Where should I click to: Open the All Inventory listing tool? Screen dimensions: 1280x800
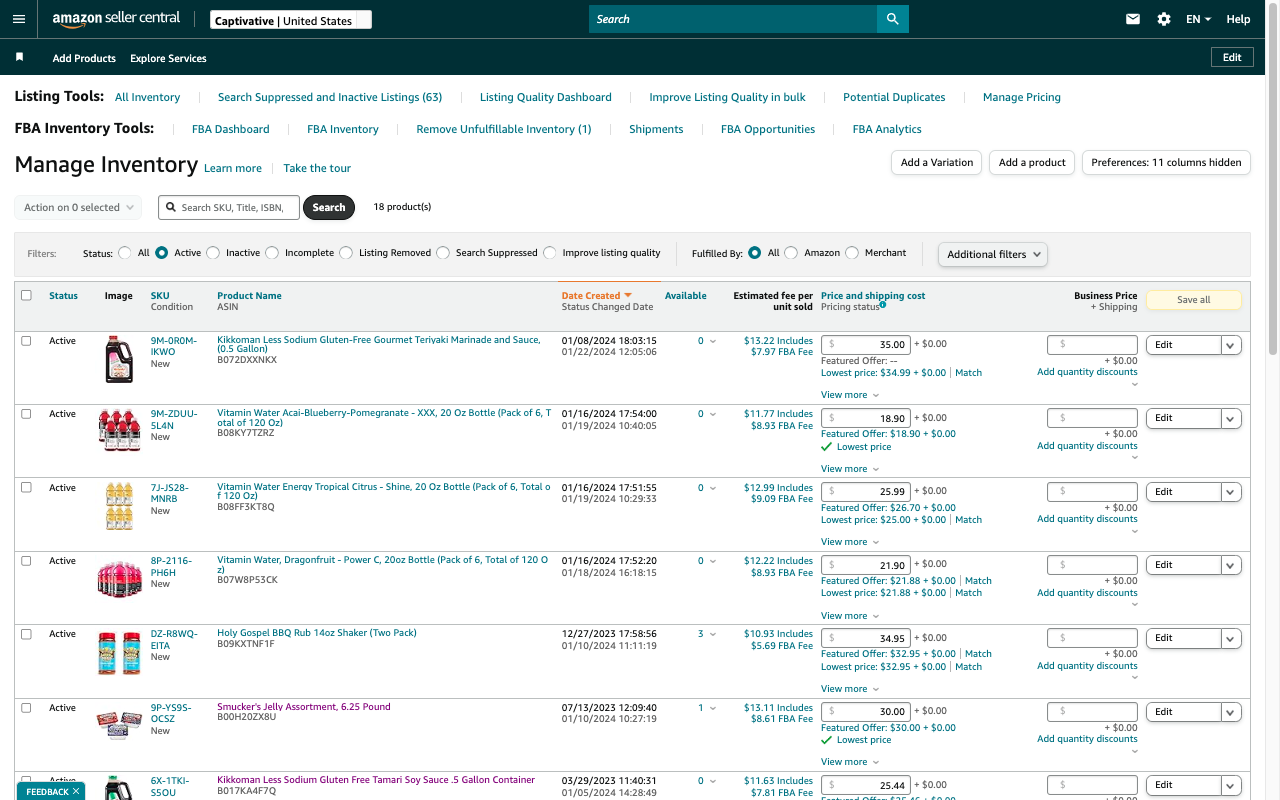tap(147, 97)
